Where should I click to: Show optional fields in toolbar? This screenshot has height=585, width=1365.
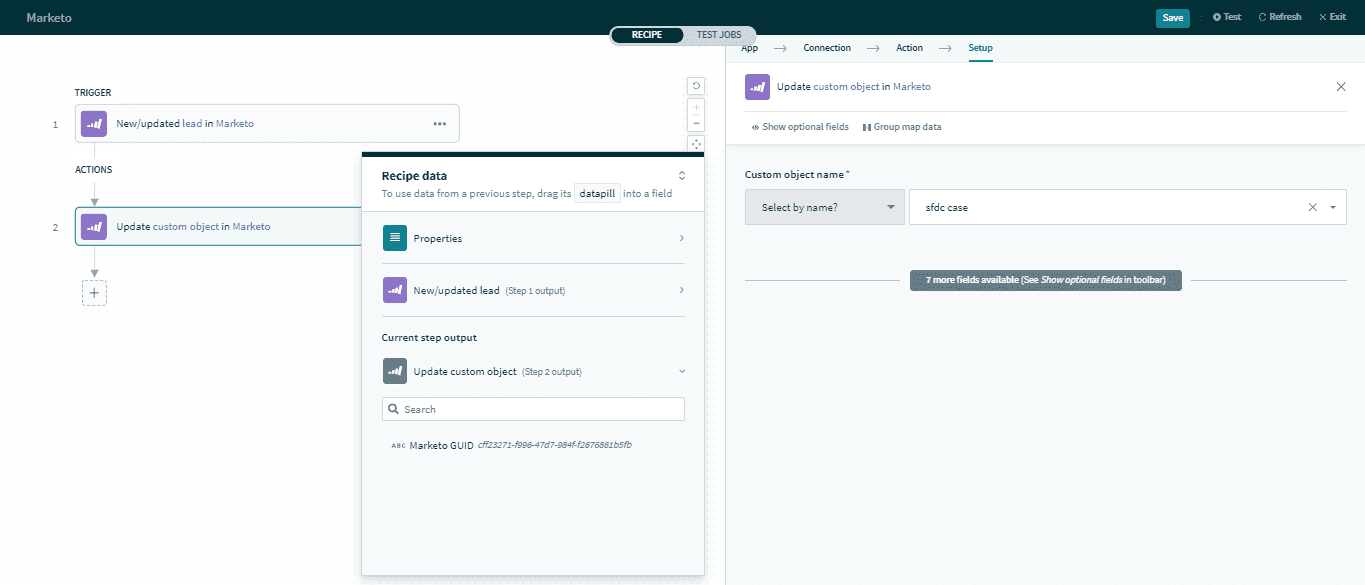click(x=800, y=127)
